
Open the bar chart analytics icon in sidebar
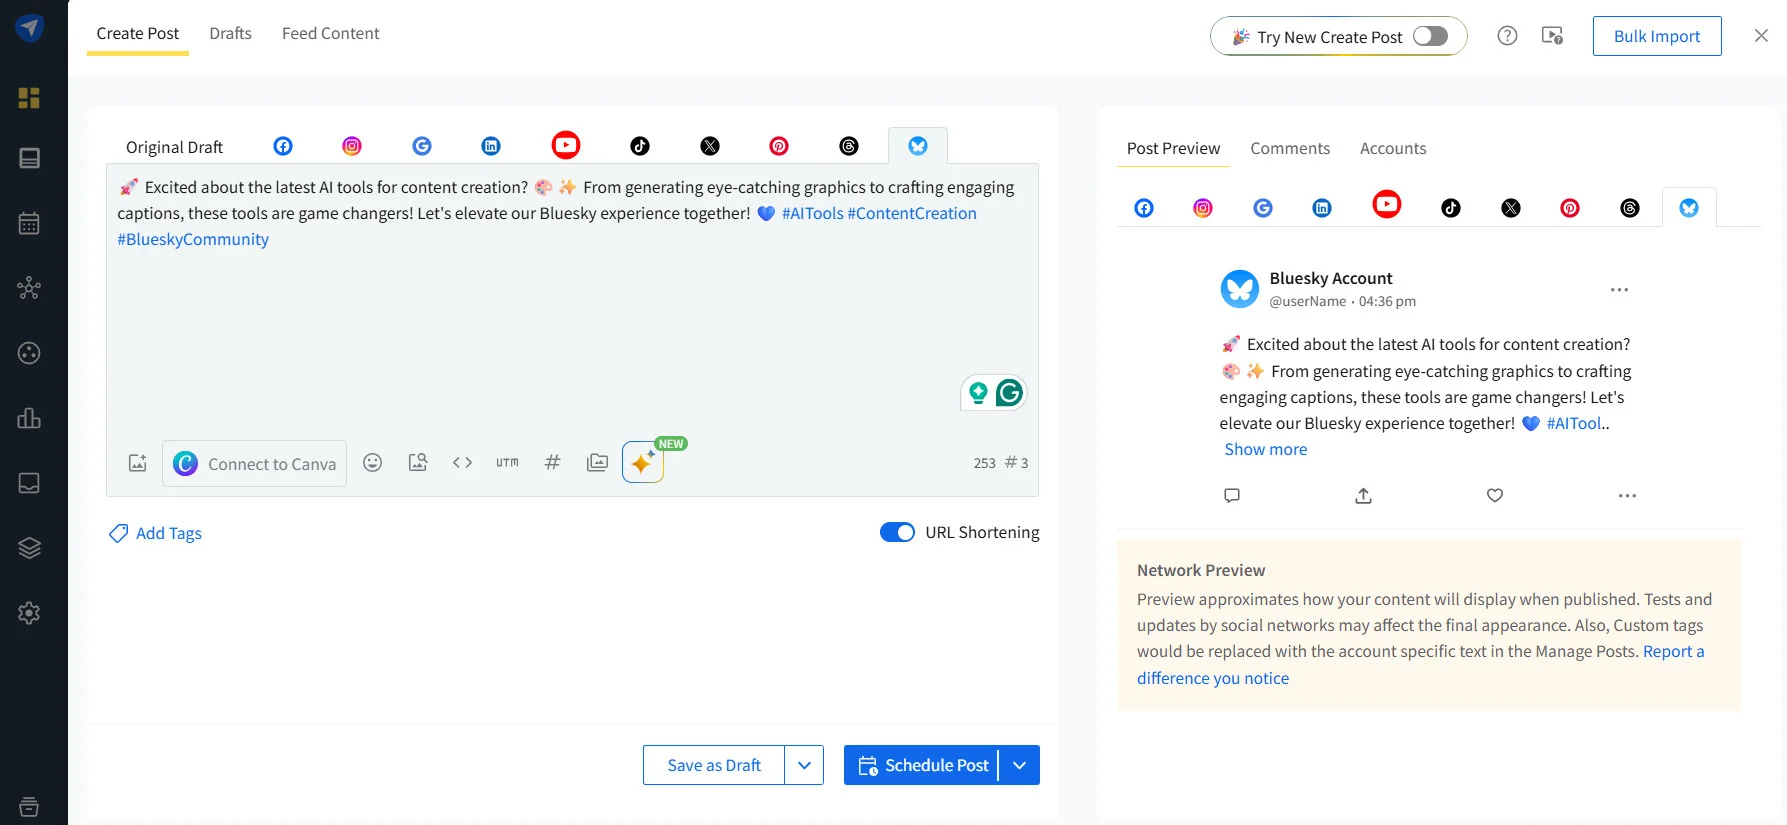point(29,418)
